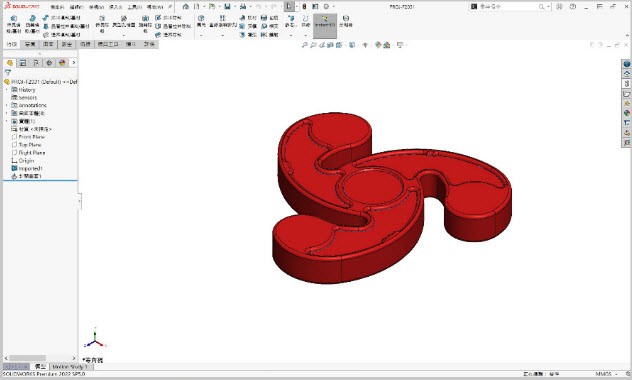Open Options gear icon in the title bar

326,6
